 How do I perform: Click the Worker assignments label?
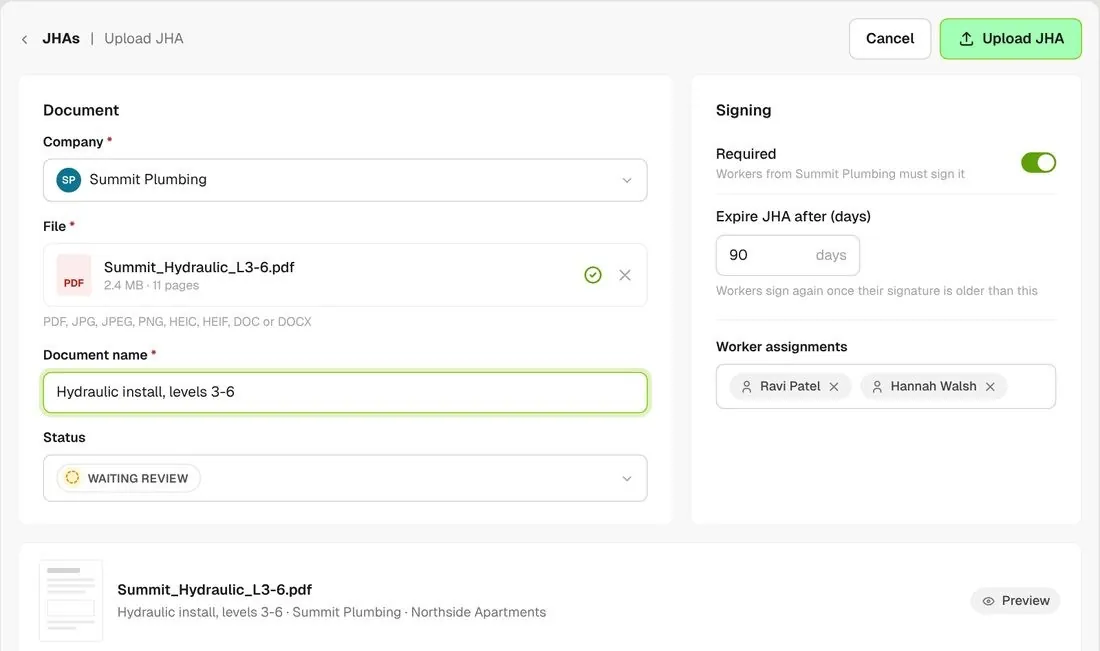tap(782, 347)
